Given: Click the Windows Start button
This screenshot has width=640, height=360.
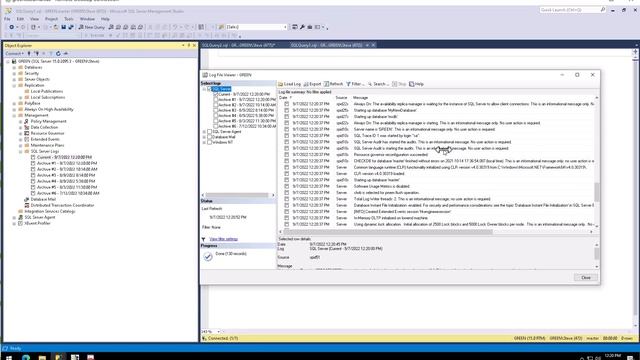Looking at the screenshot, I should 9,357.
